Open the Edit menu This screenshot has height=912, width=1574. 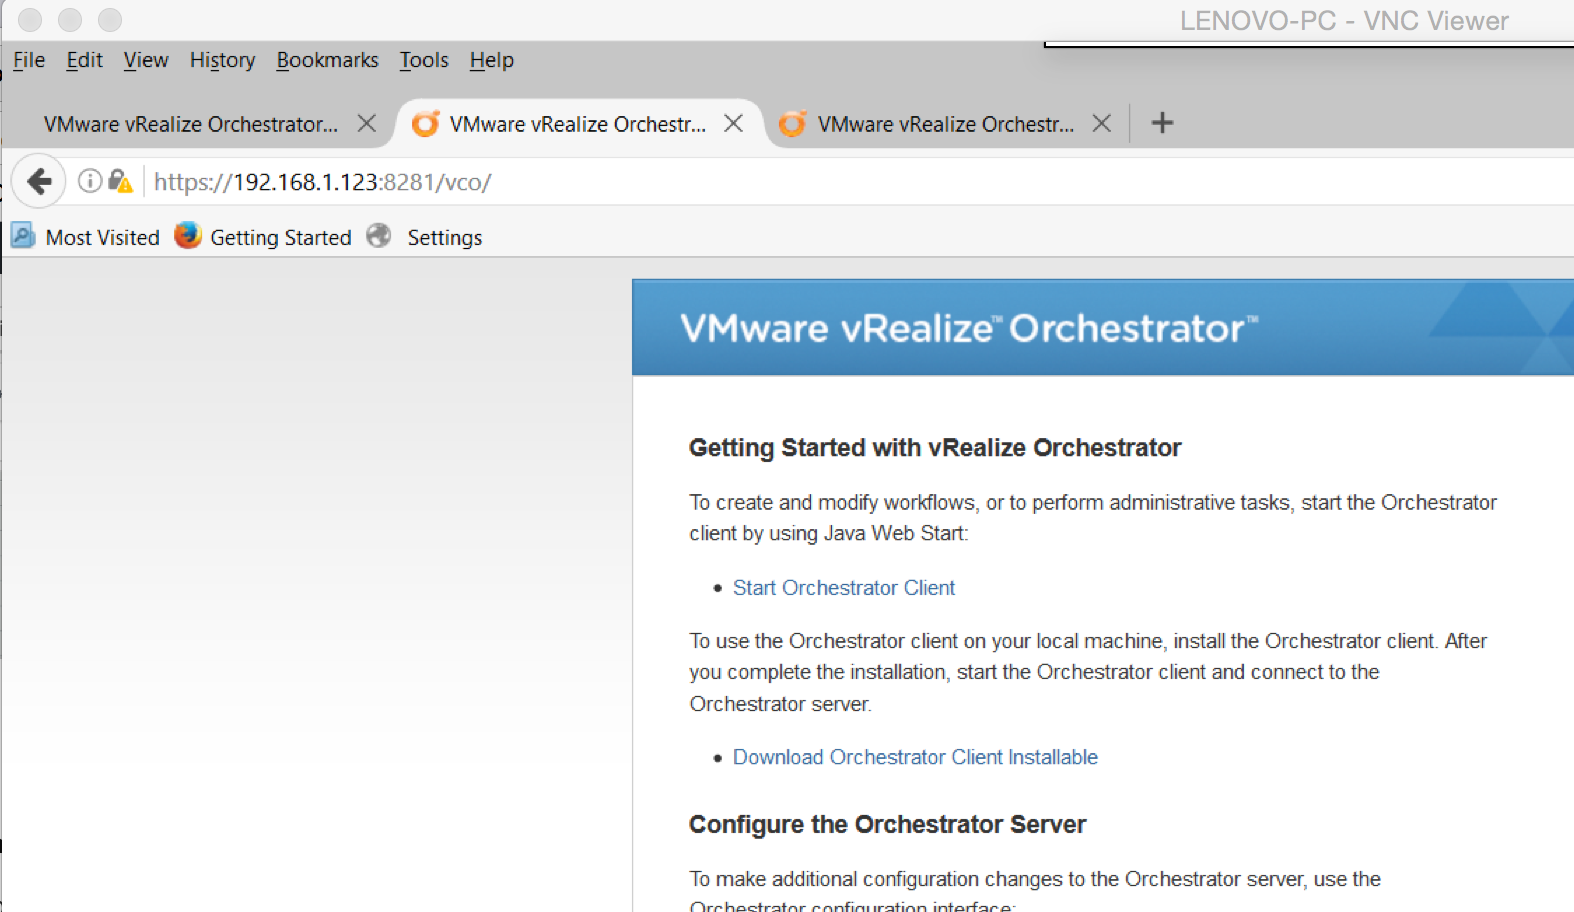85,60
